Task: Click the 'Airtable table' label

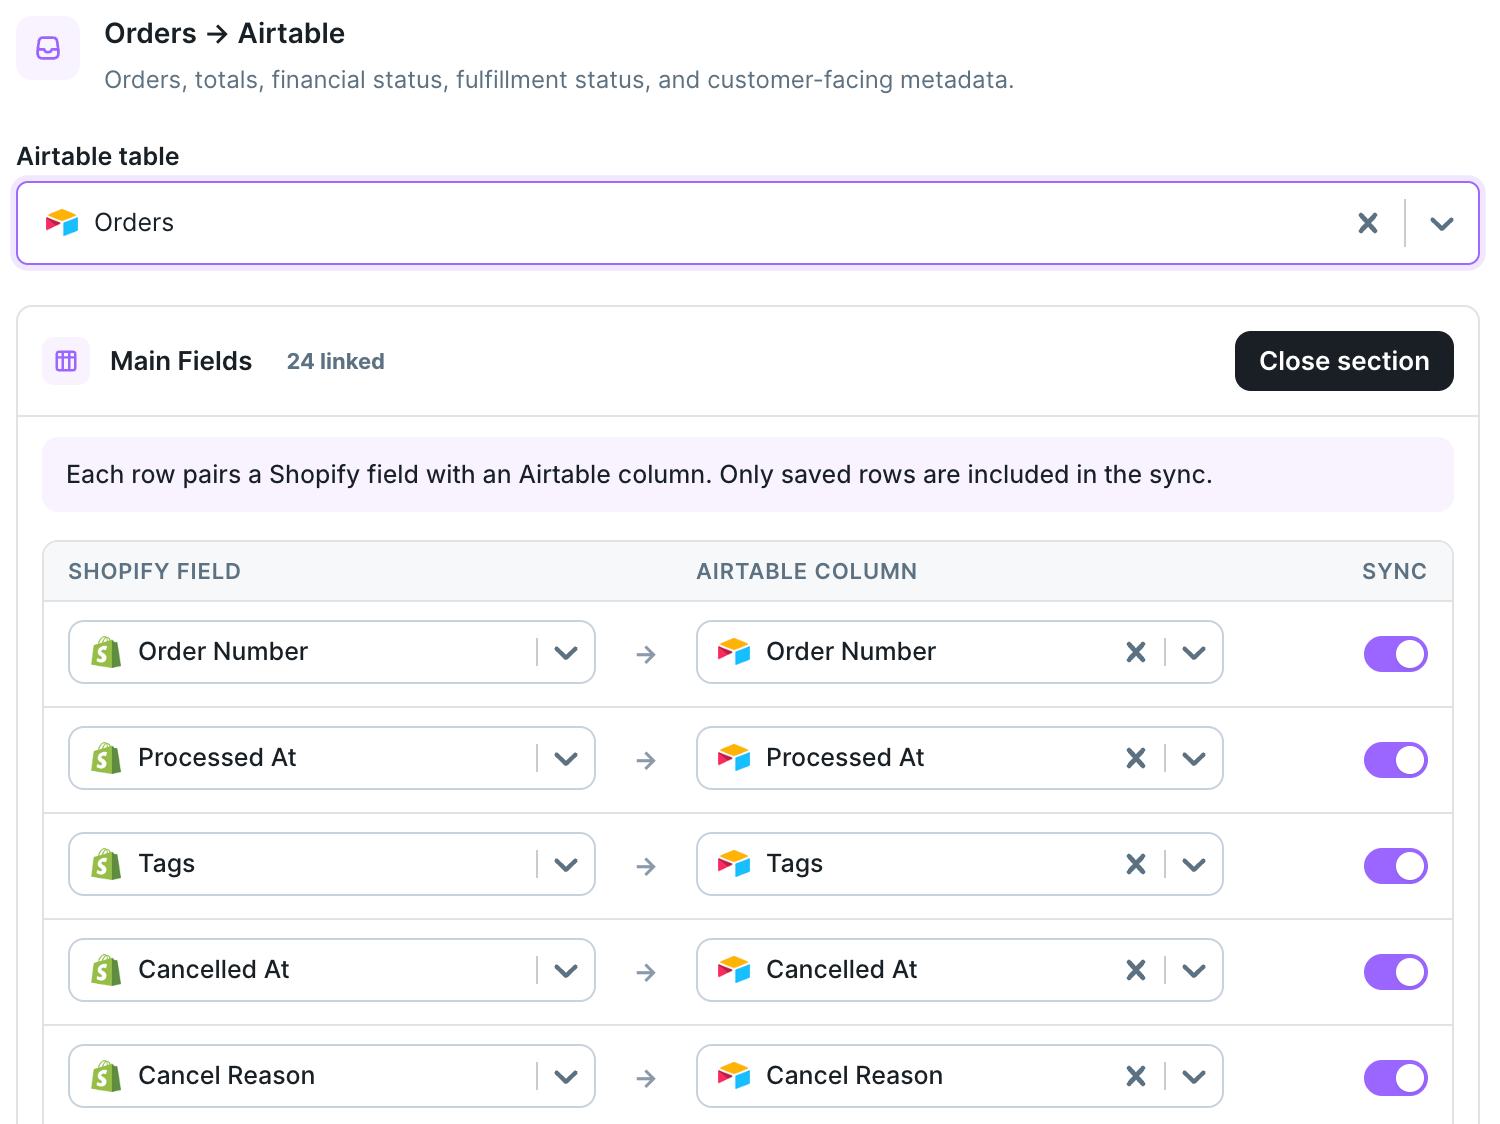Action: pyautogui.click(x=98, y=156)
